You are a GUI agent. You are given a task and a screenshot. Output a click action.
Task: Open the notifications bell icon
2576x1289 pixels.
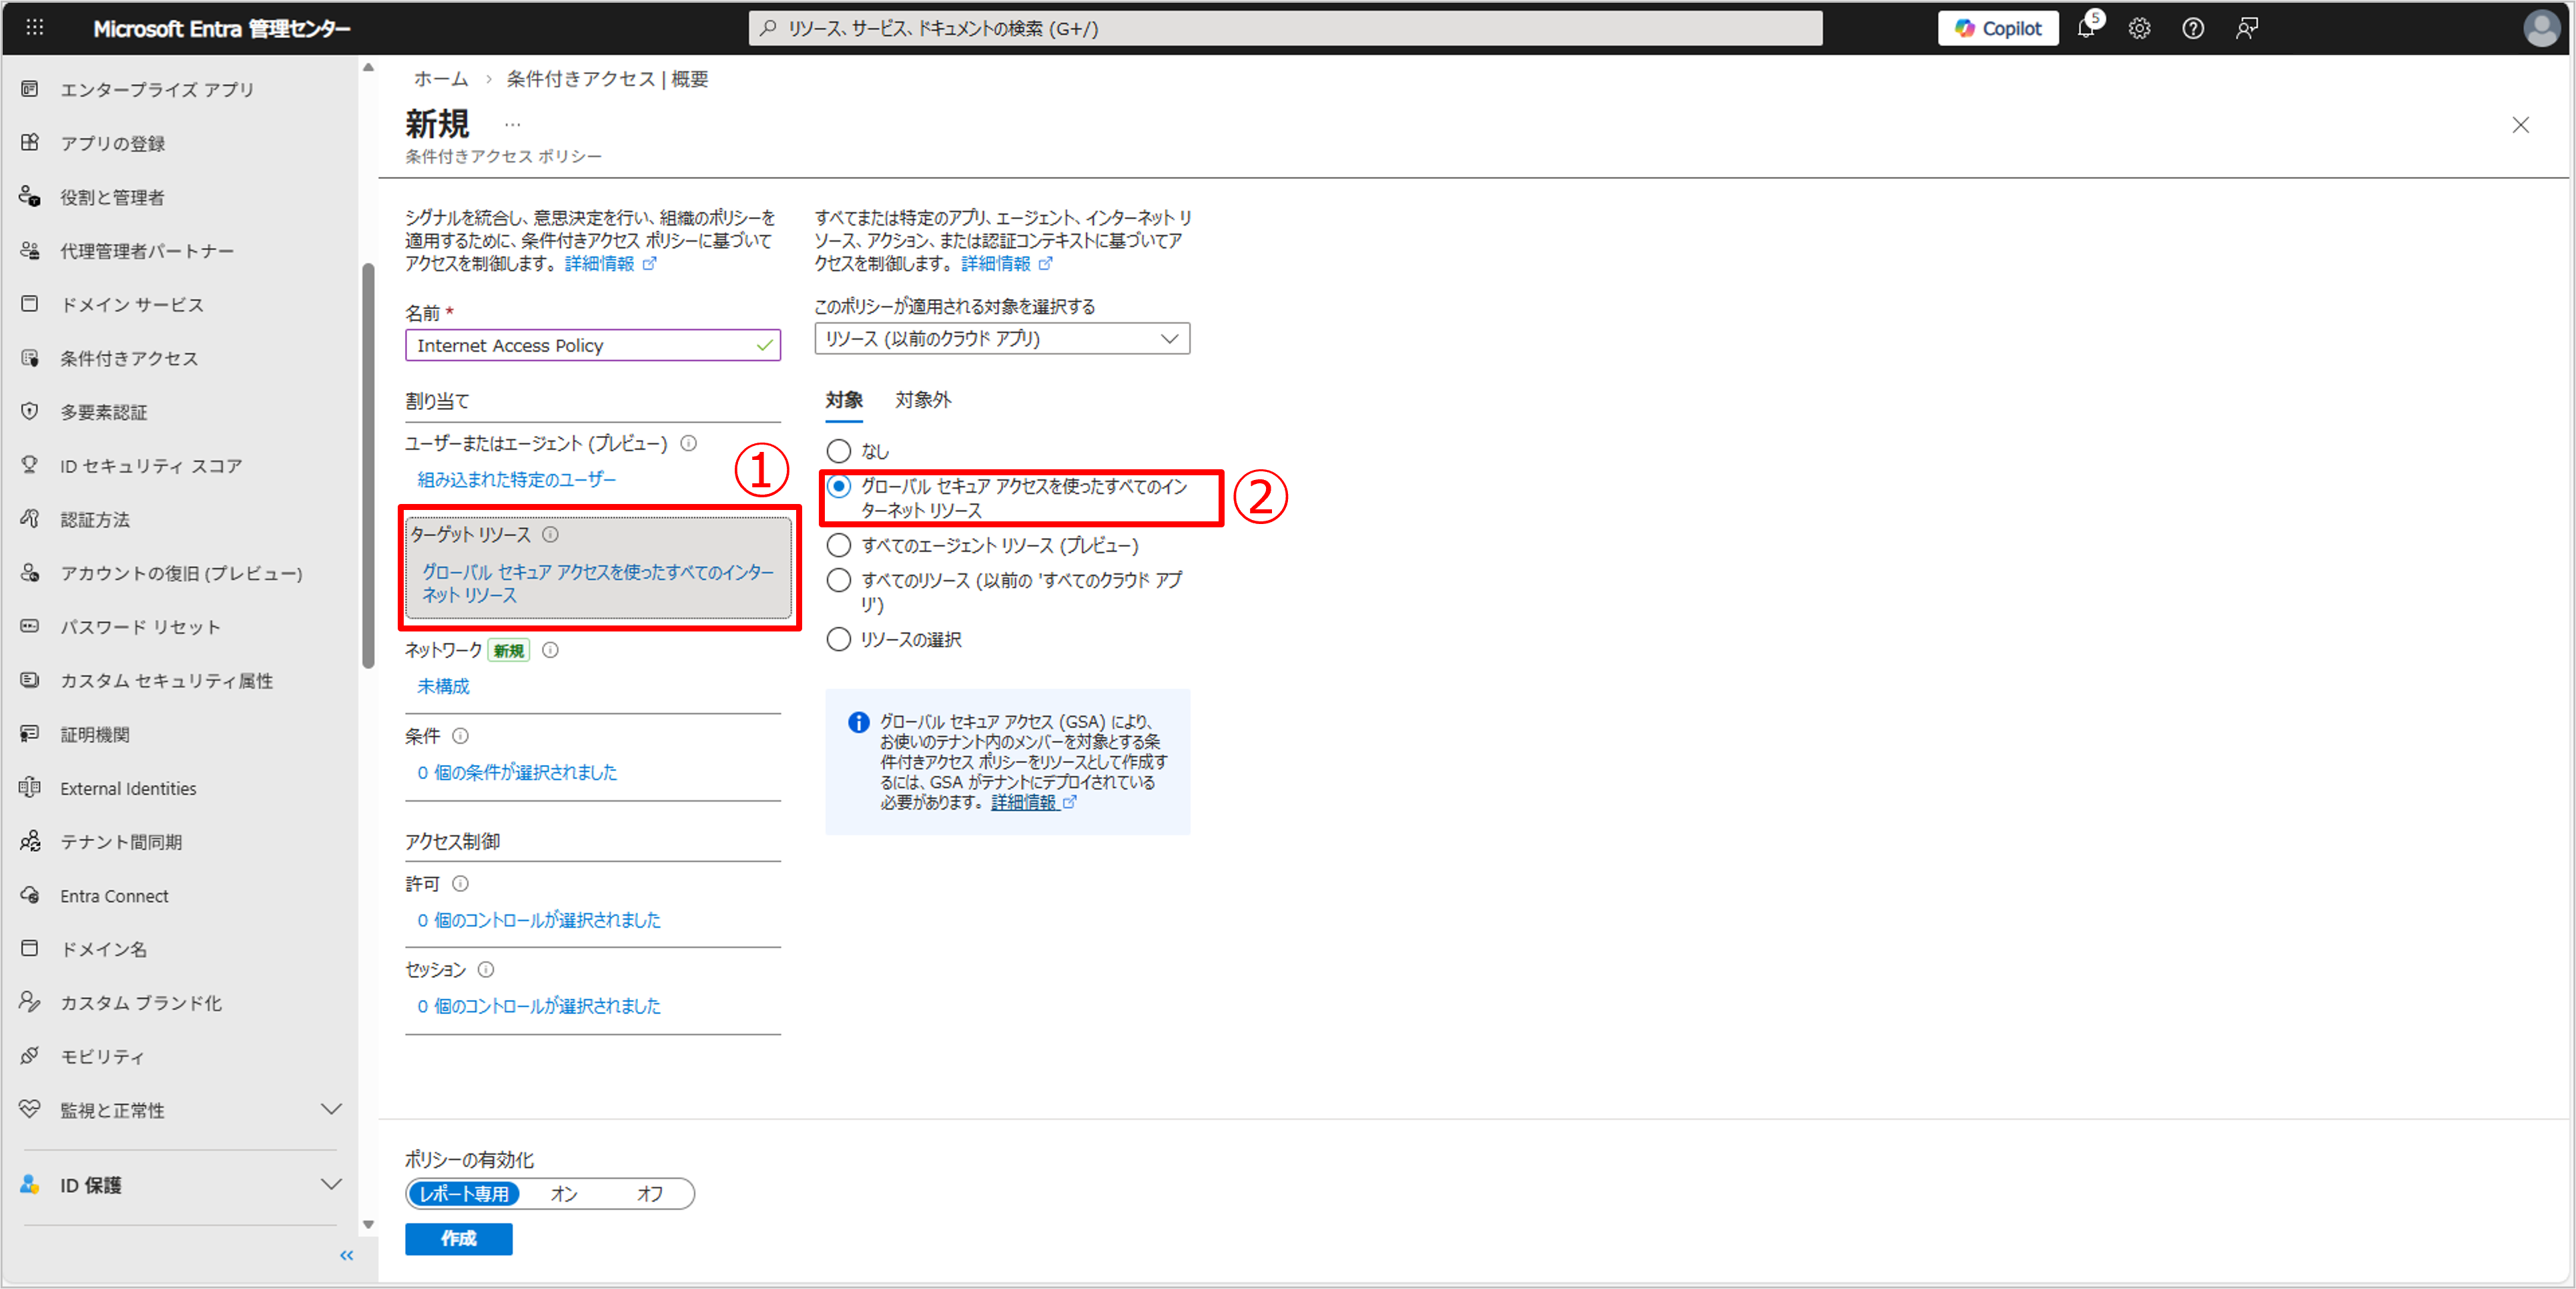2086,28
